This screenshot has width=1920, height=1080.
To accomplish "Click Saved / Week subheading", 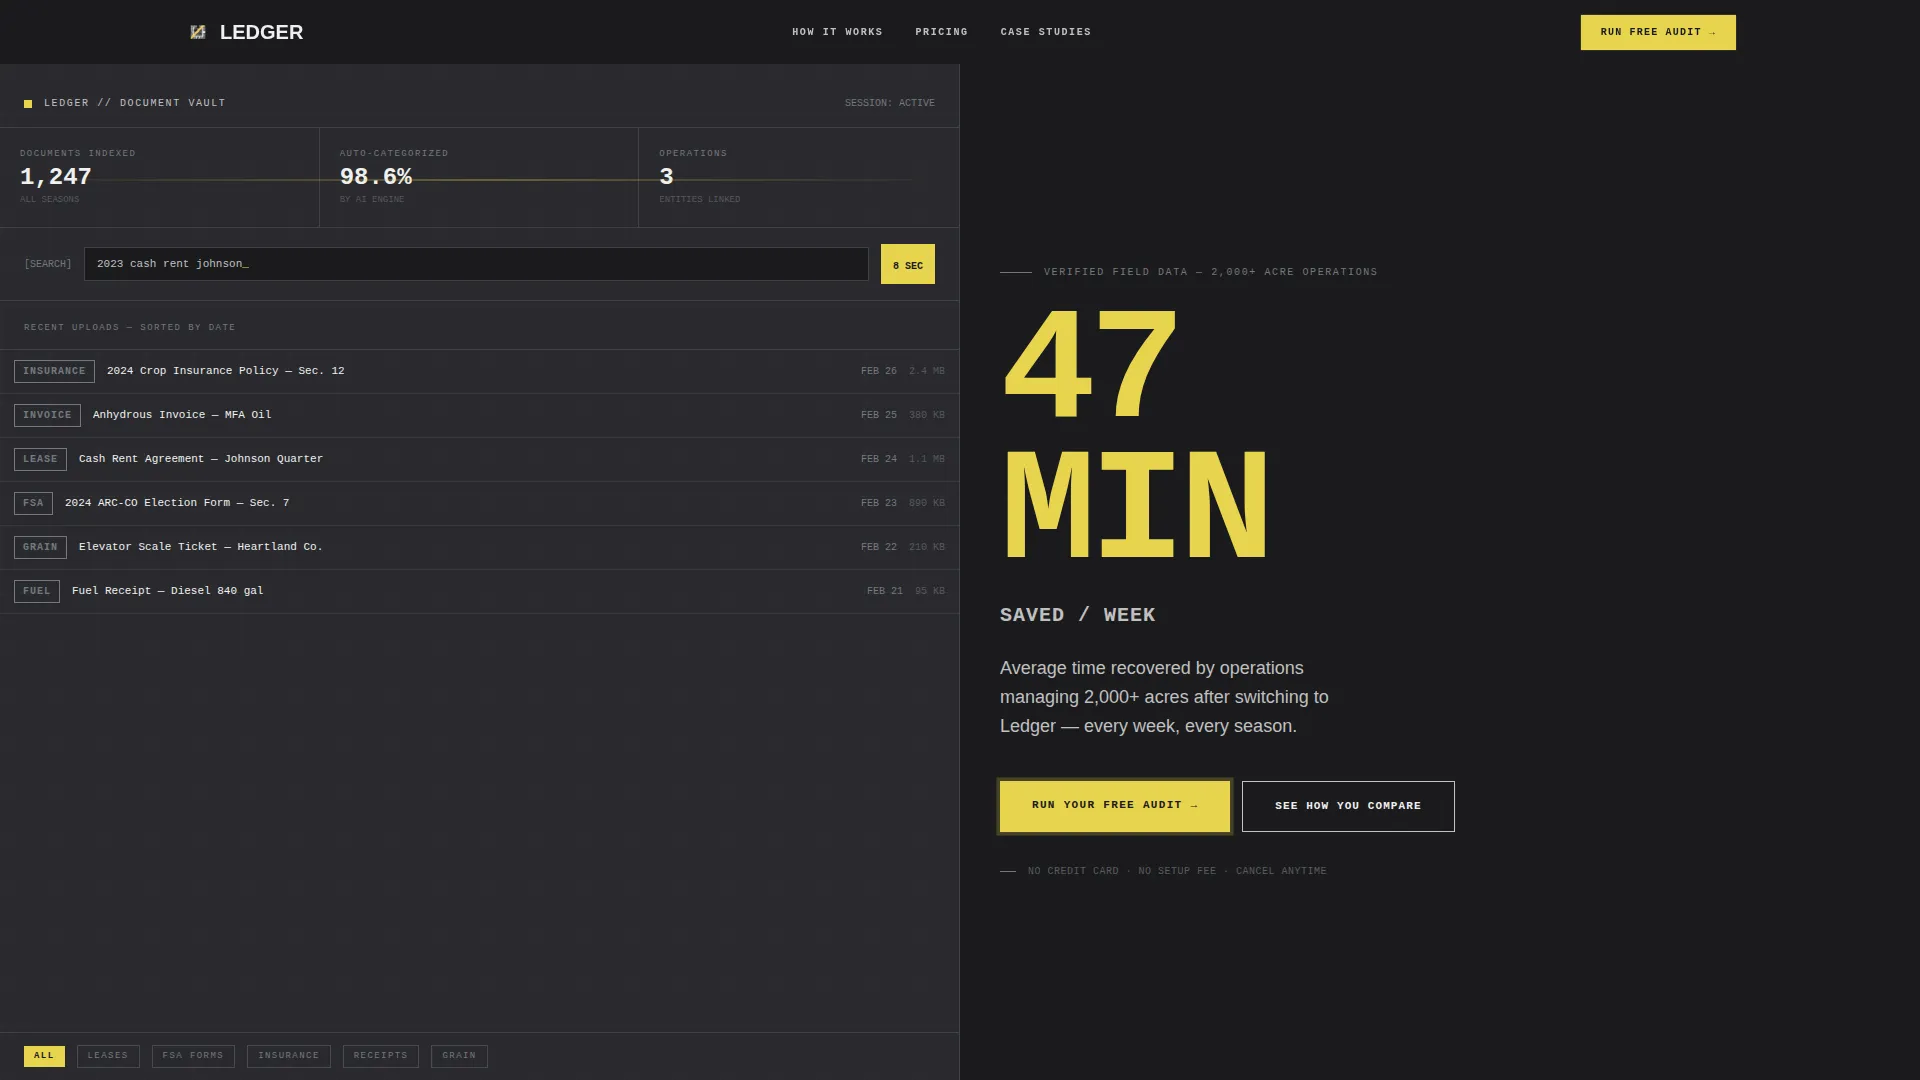I will click(1078, 615).
